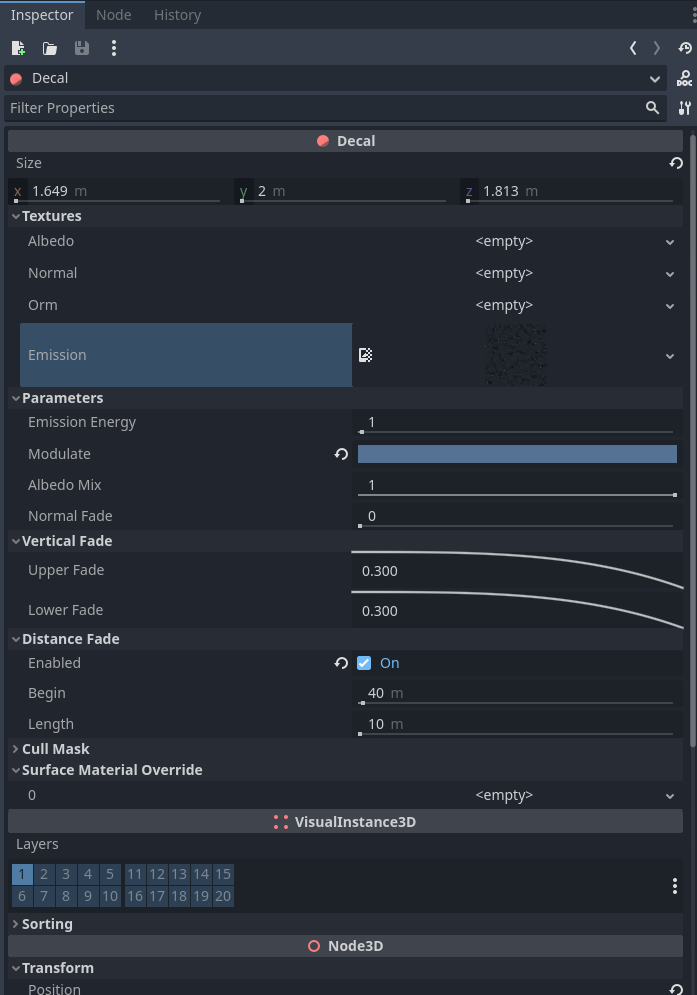Navigate back in the Inspector history arrow

coord(633,47)
